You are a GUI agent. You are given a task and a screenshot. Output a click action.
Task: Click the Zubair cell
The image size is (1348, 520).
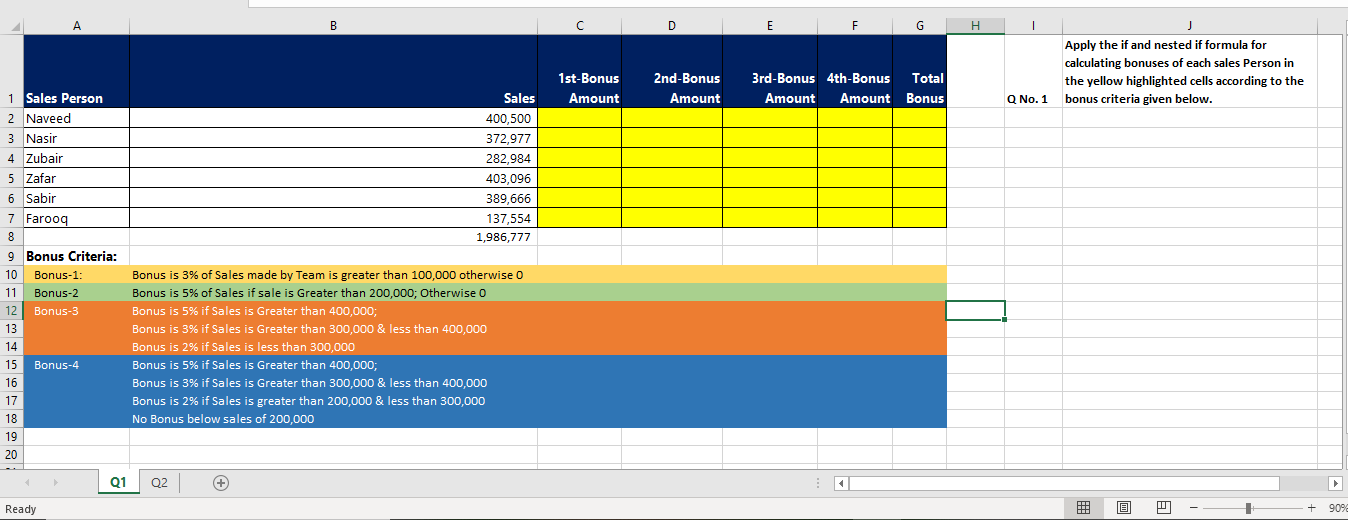pos(76,158)
